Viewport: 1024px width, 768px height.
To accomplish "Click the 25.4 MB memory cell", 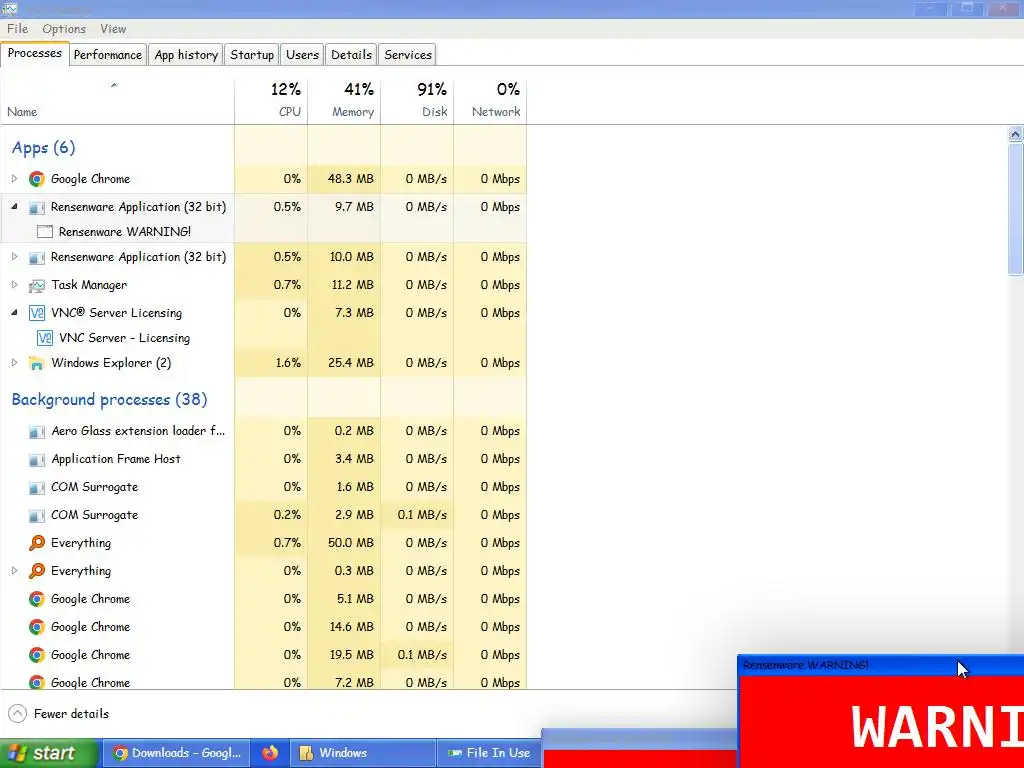I will (344, 363).
